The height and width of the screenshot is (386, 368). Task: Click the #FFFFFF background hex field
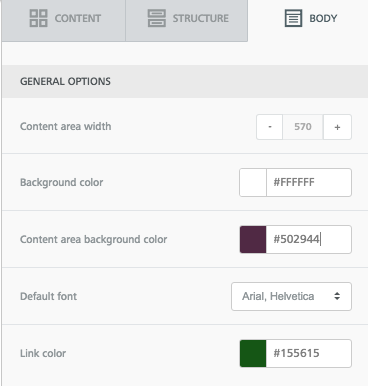tap(309, 183)
